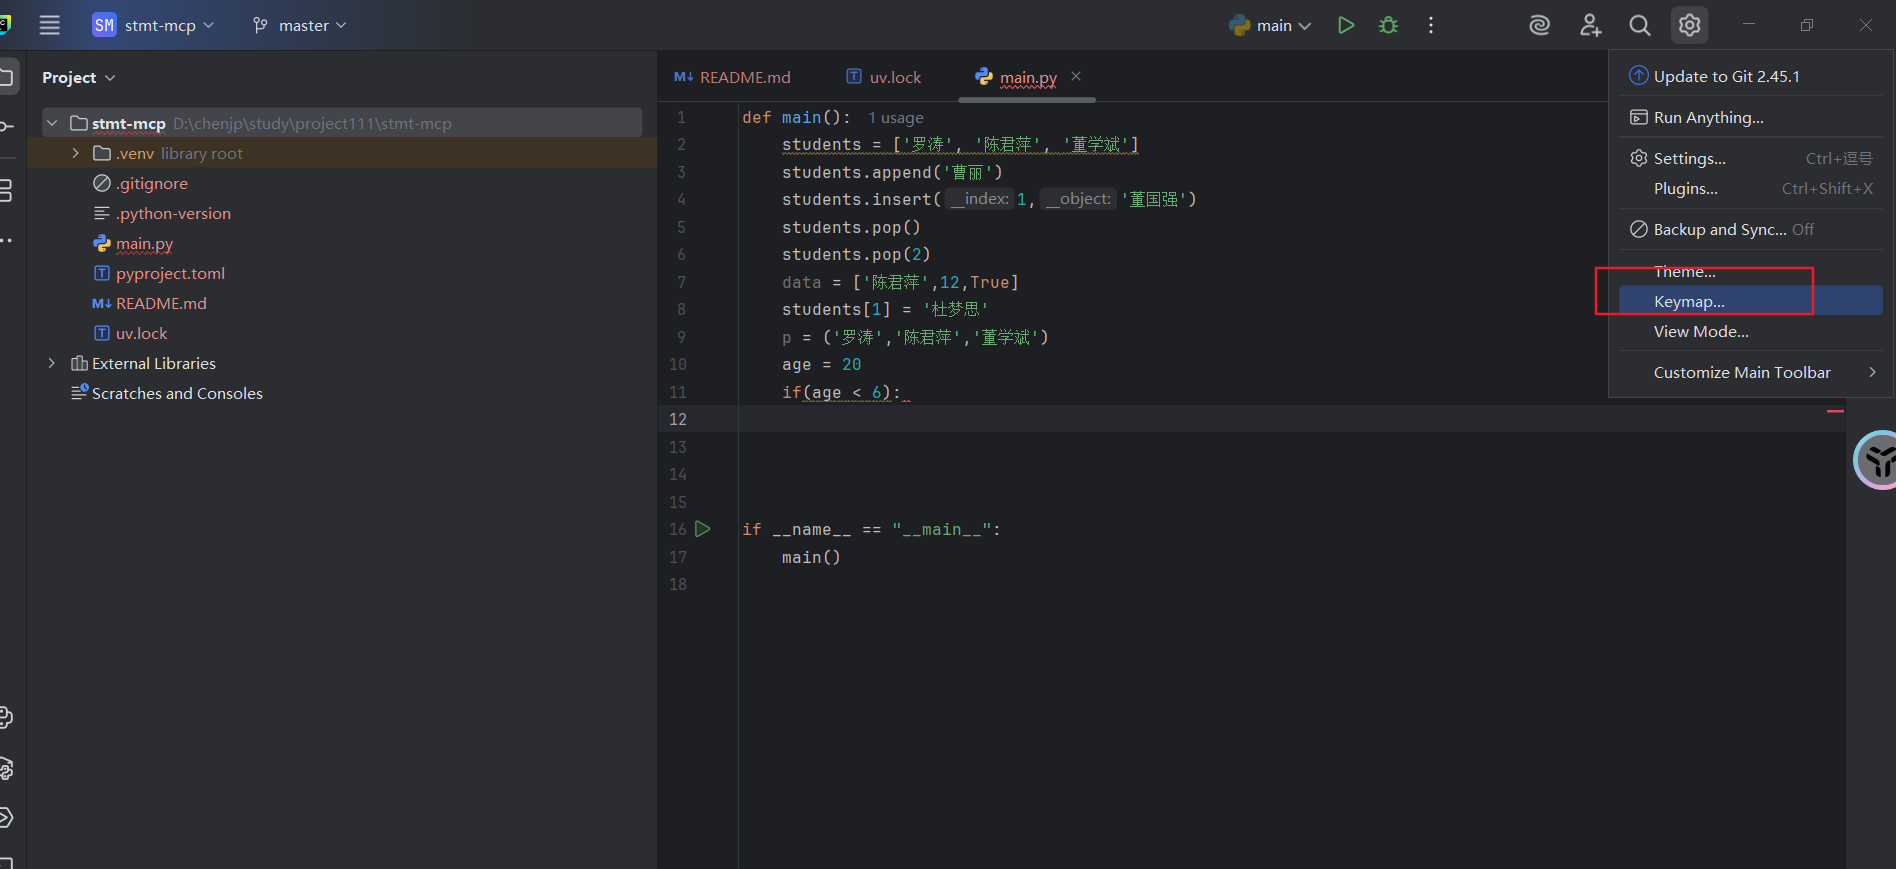Open Settings from the popup menu

pos(1750,158)
